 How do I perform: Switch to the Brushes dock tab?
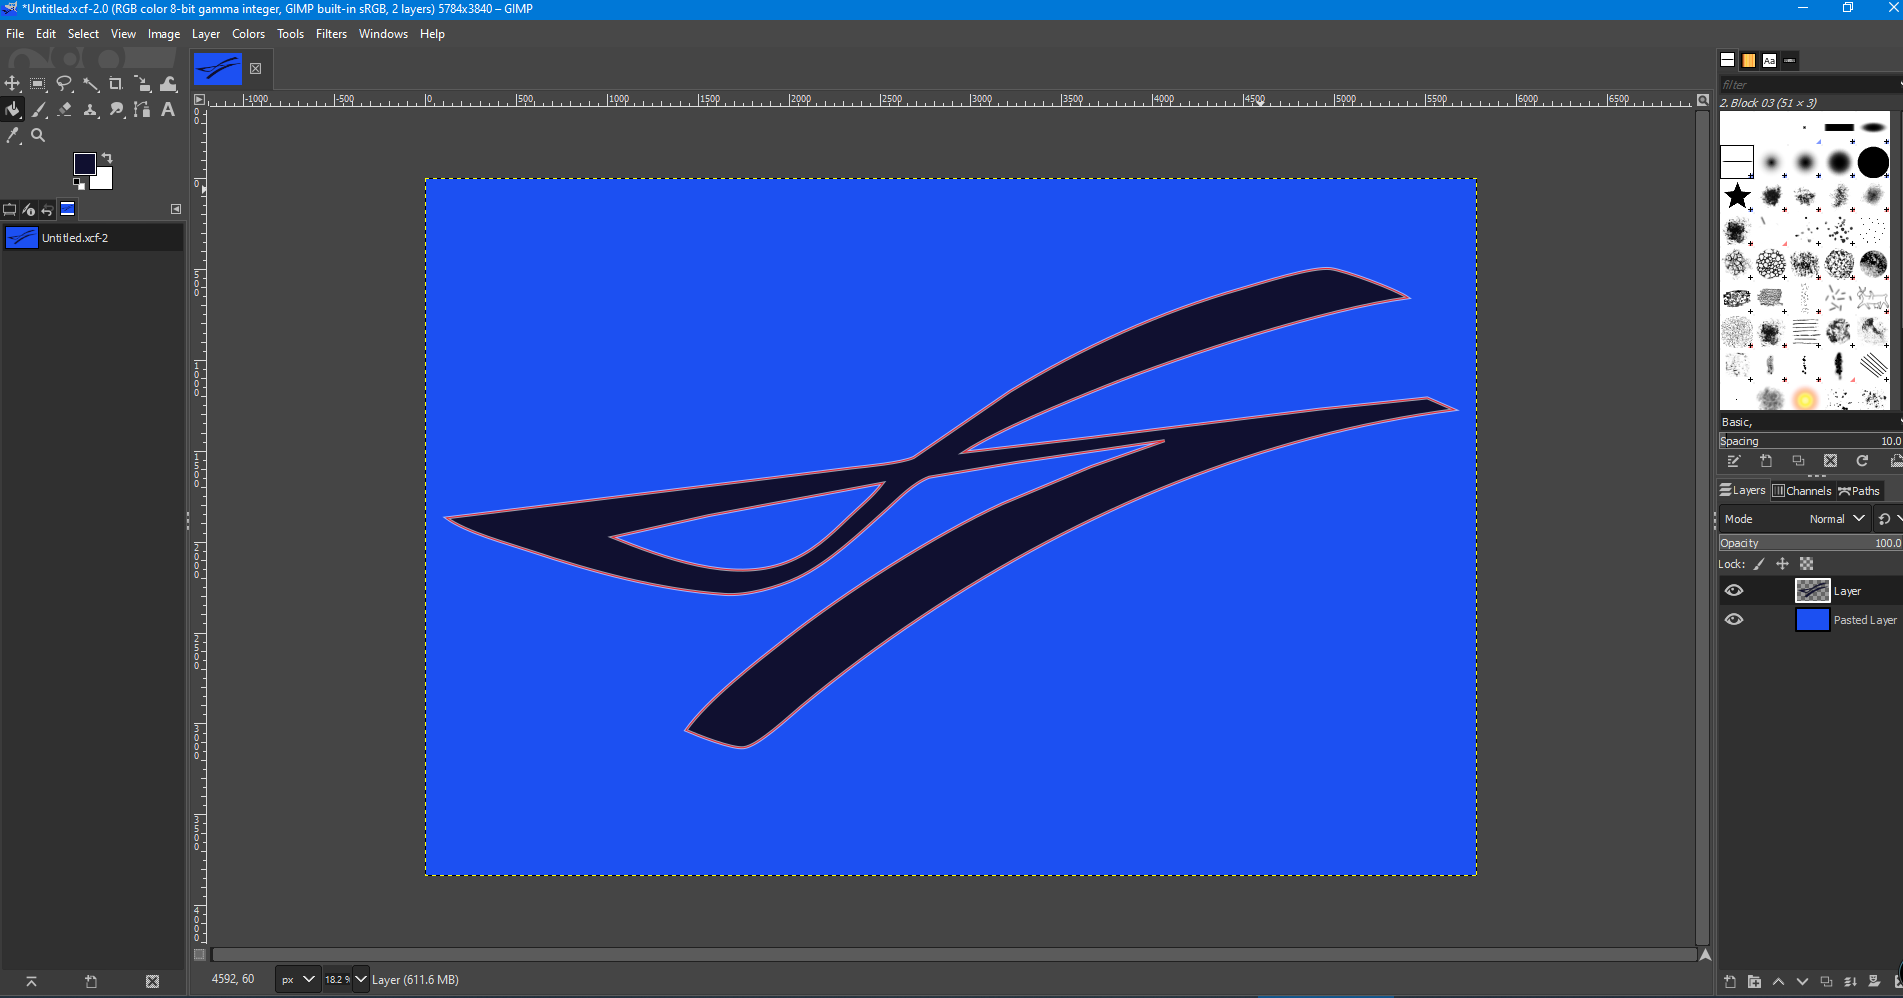click(1728, 60)
